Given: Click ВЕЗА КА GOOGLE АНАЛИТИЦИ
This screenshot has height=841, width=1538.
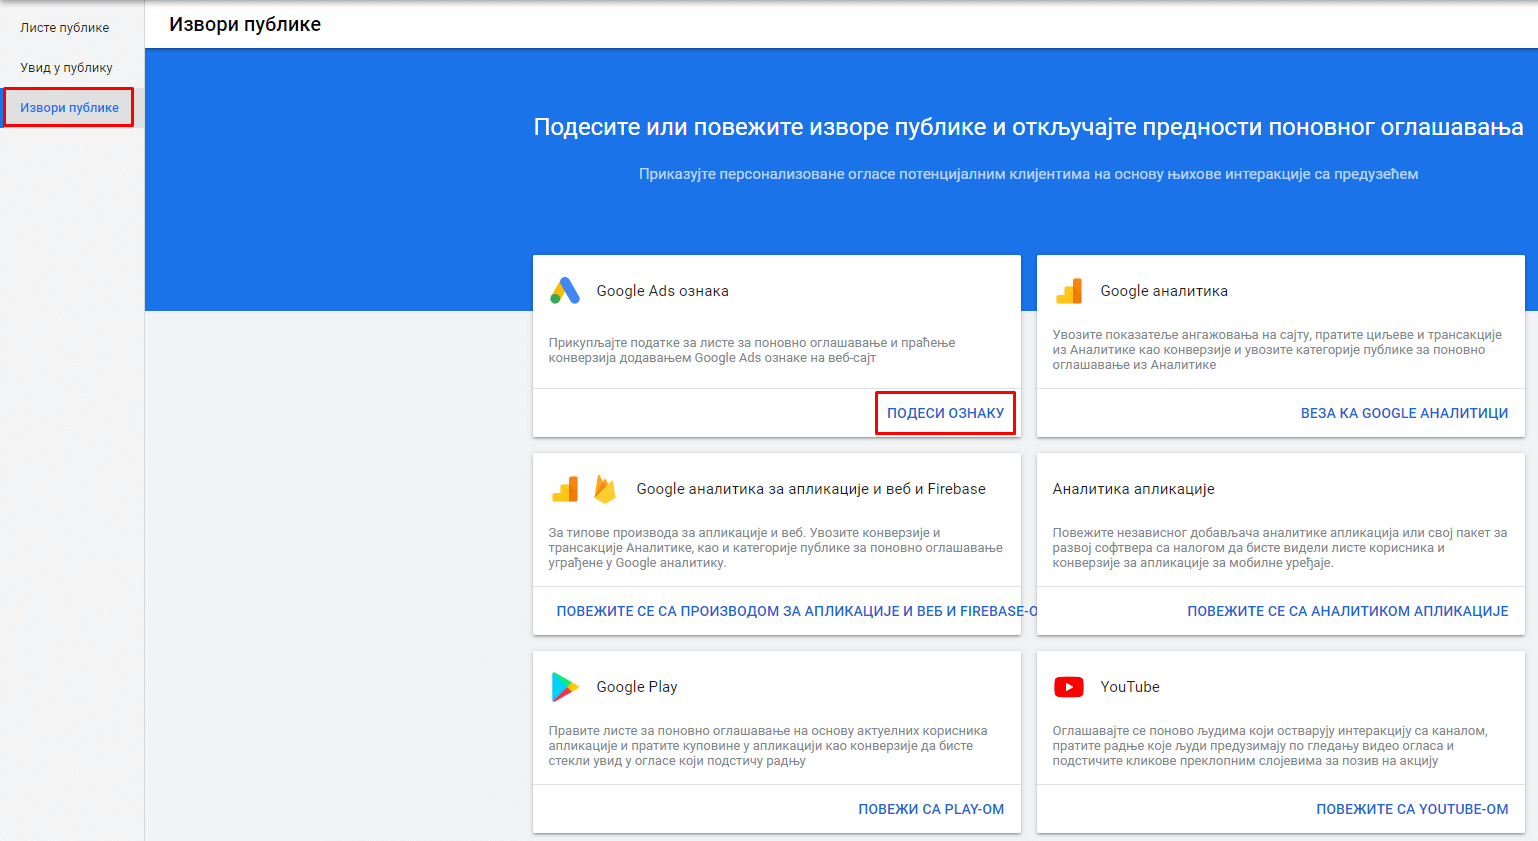Looking at the screenshot, I should point(1404,413).
